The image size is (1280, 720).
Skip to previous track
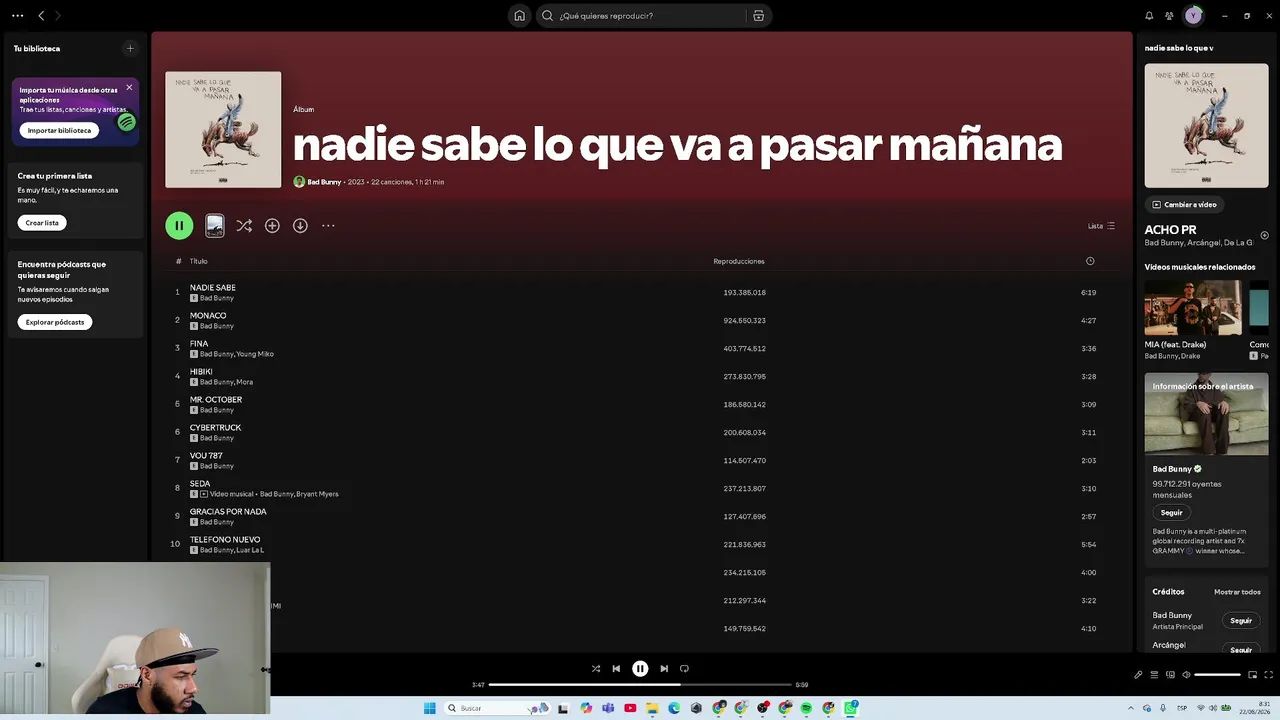[616, 669]
